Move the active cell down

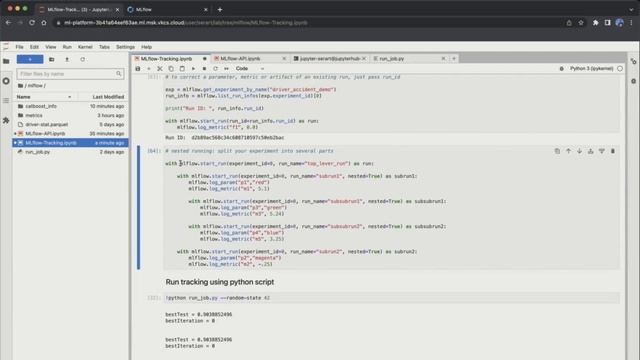(x=579, y=151)
